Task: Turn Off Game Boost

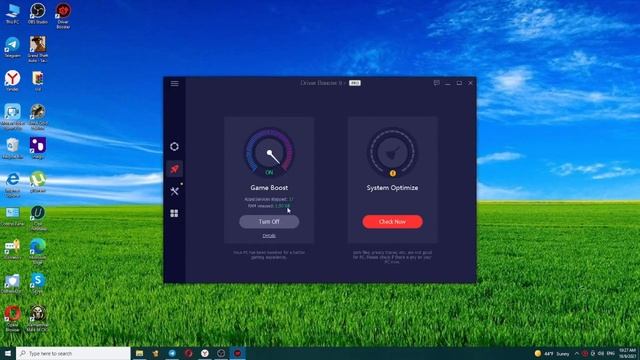Action: point(269,222)
